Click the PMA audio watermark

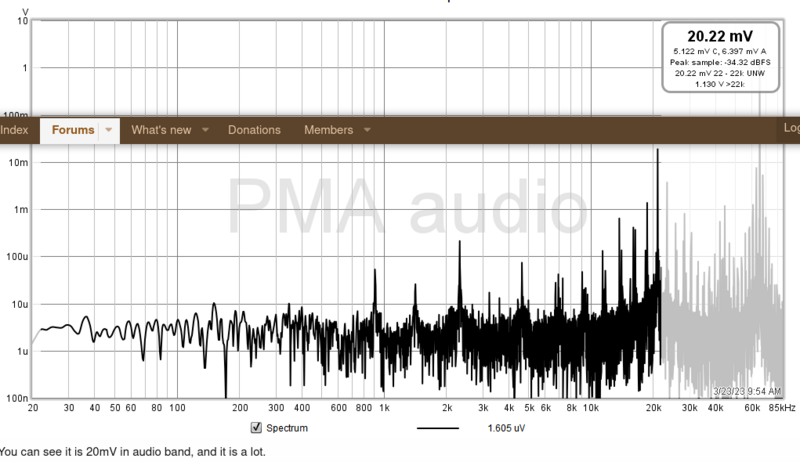pyautogui.click(x=408, y=204)
